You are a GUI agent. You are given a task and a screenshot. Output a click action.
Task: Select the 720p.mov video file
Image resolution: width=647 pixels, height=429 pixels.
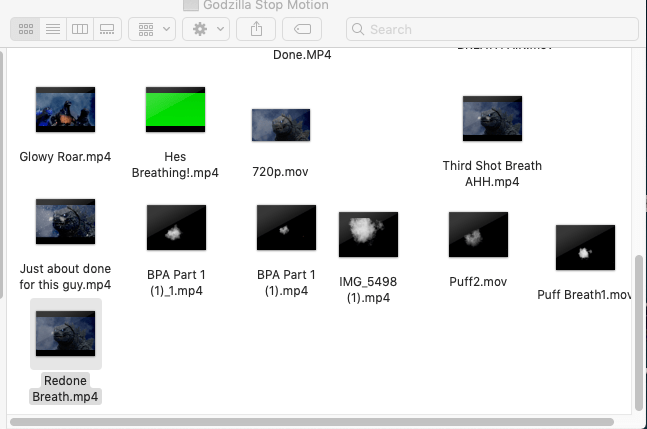tap(281, 125)
